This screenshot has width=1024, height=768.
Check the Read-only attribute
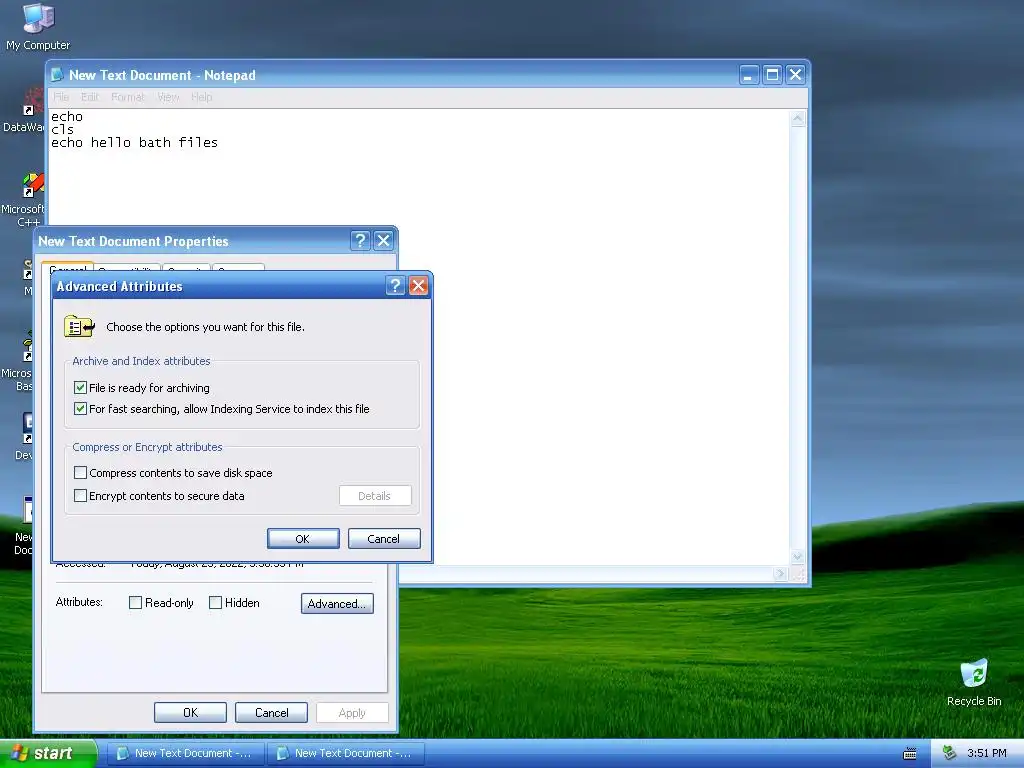135,603
